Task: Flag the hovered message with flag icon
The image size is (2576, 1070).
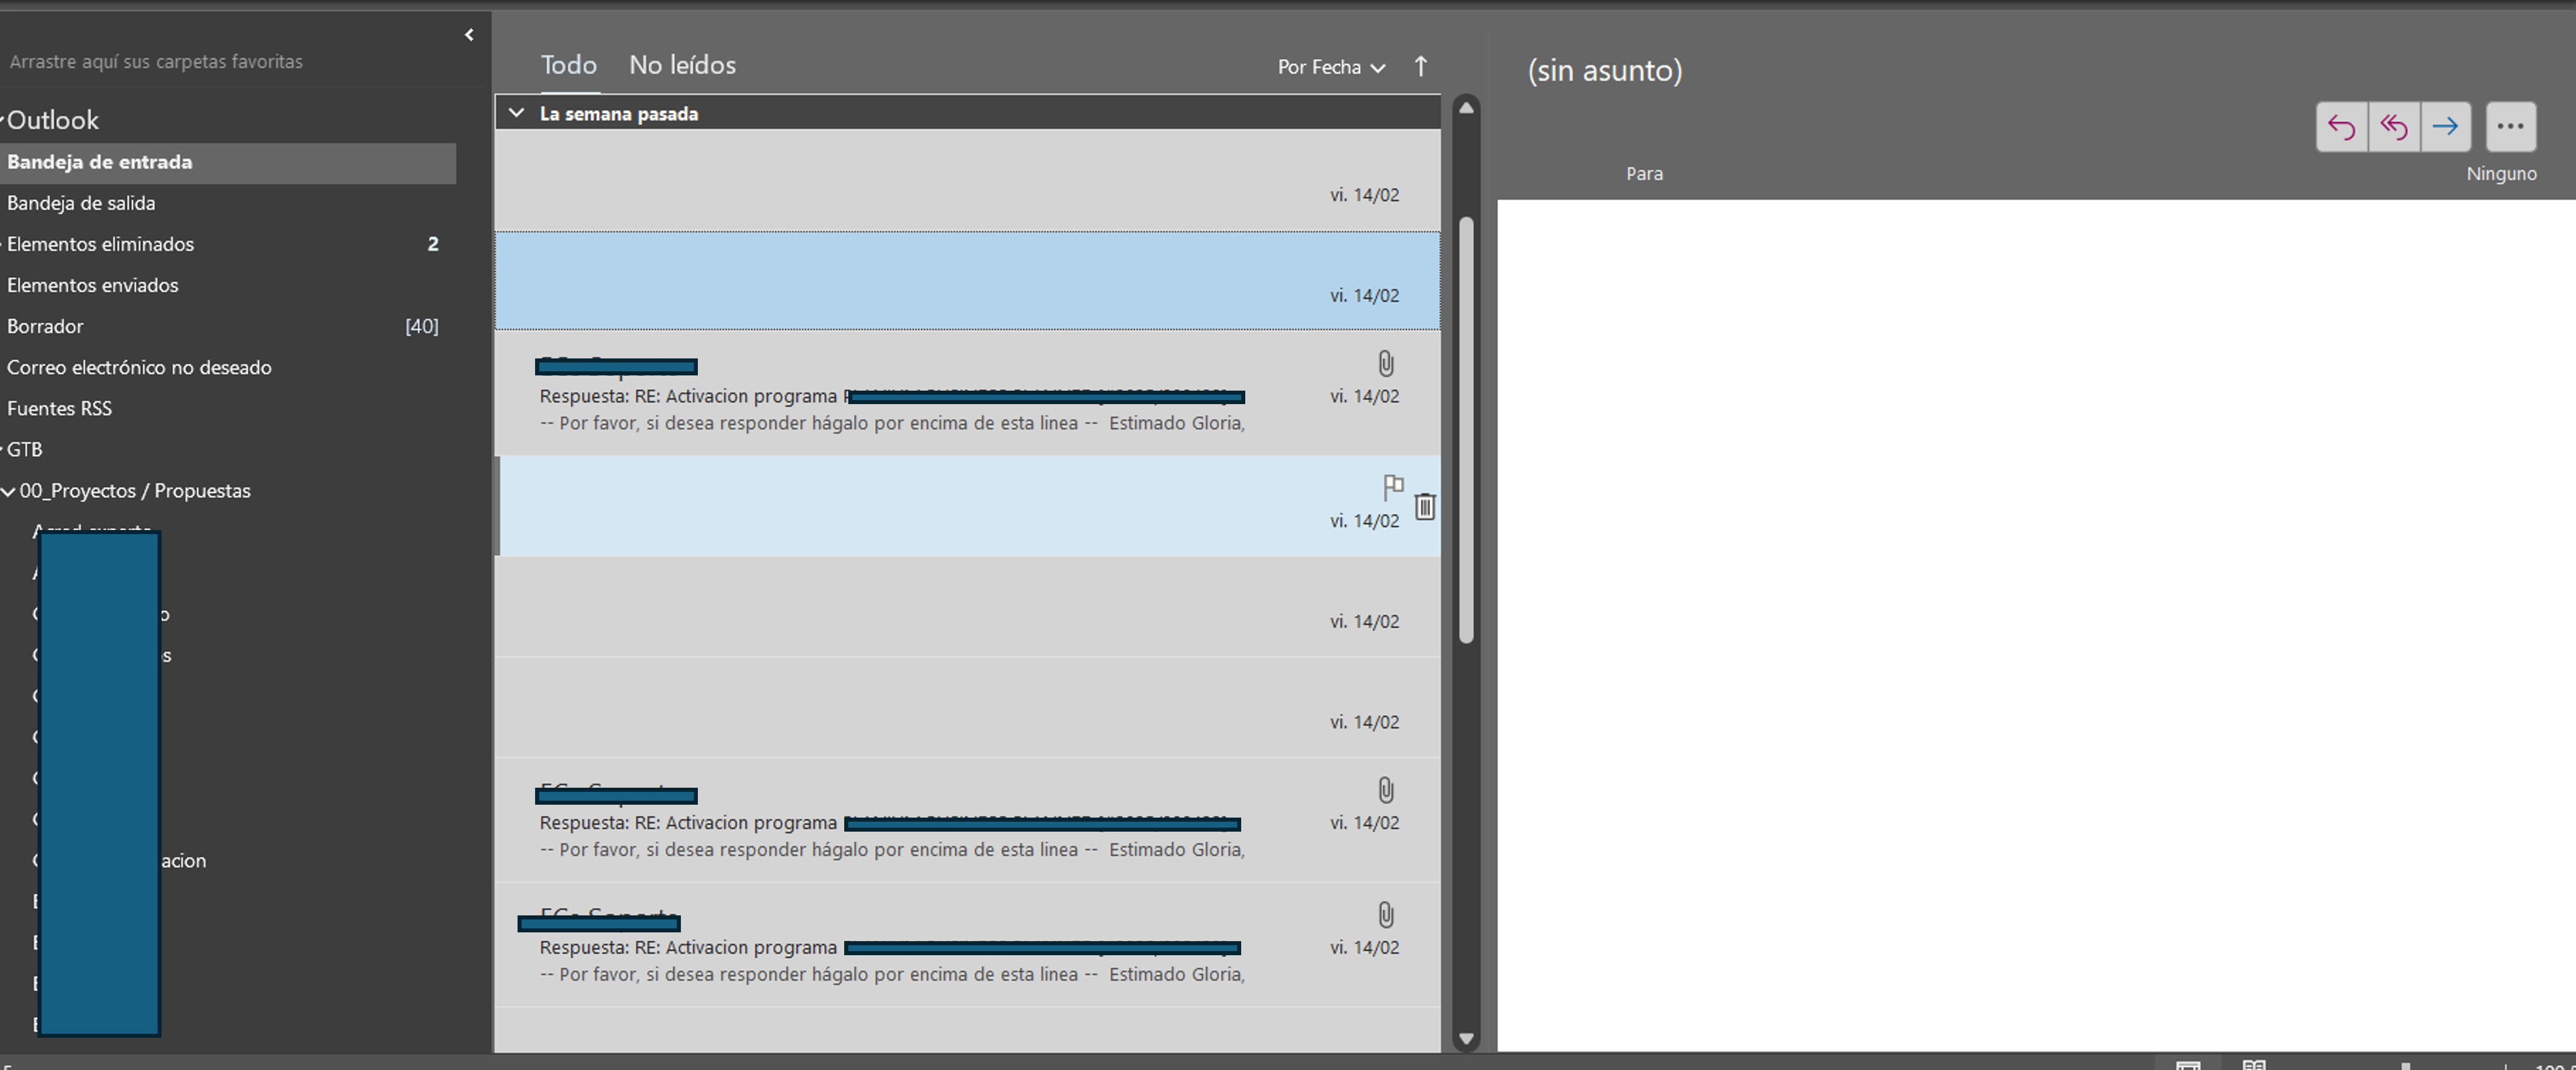Action: click(x=1393, y=487)
